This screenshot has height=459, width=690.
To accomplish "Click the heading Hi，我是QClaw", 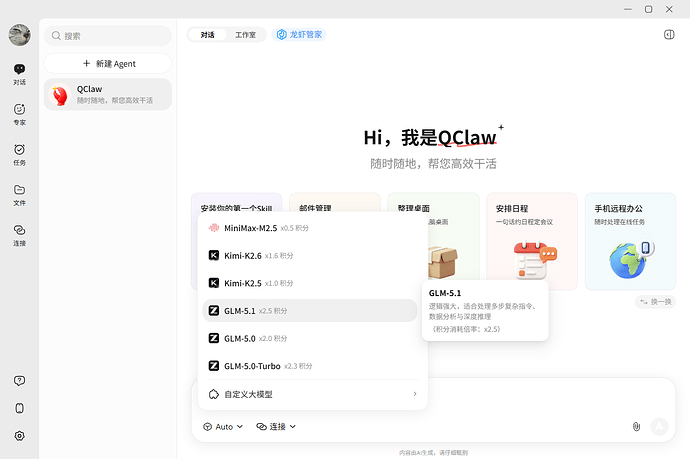I will click(430, 137).
